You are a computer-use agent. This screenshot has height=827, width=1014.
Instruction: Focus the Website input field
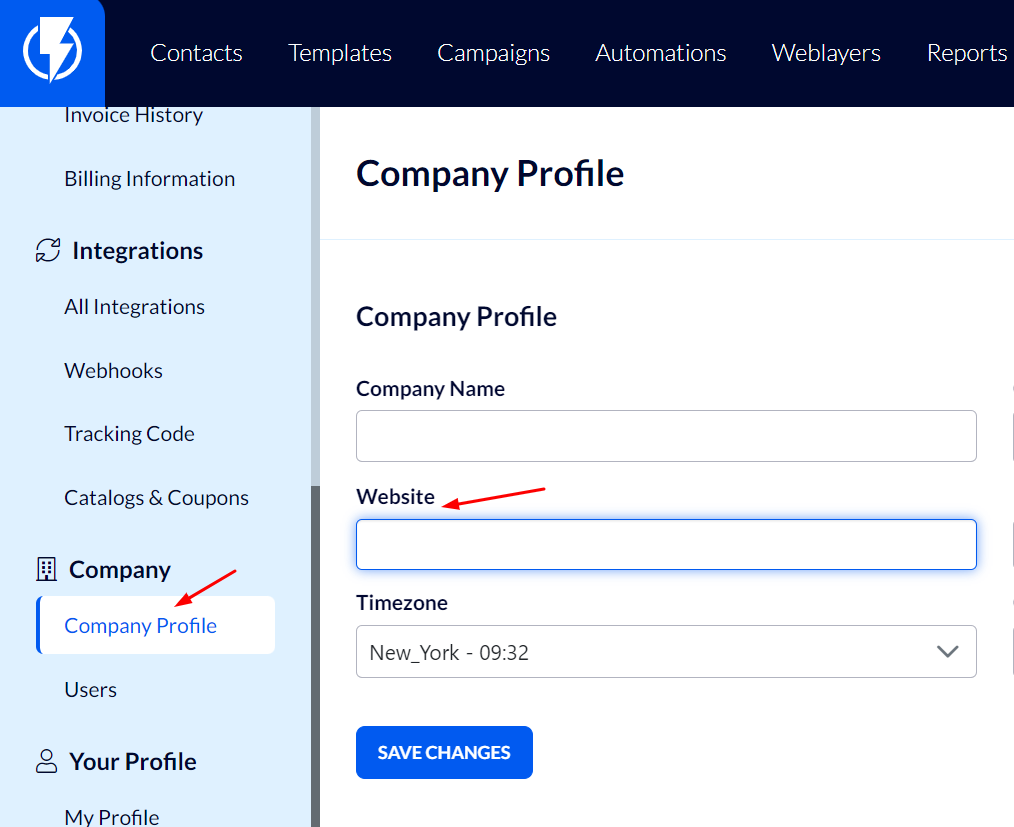[x=666, y=544]
